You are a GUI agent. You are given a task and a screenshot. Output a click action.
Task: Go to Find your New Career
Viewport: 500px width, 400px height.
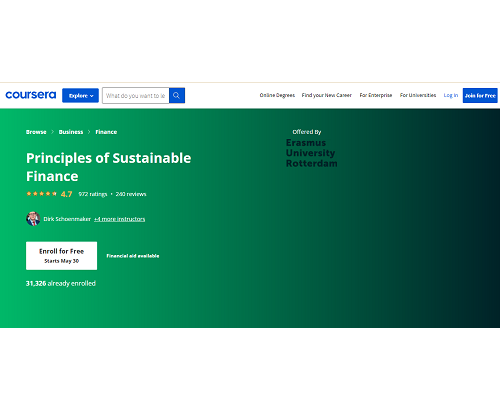pyautogui.click(x=327, y=95)
